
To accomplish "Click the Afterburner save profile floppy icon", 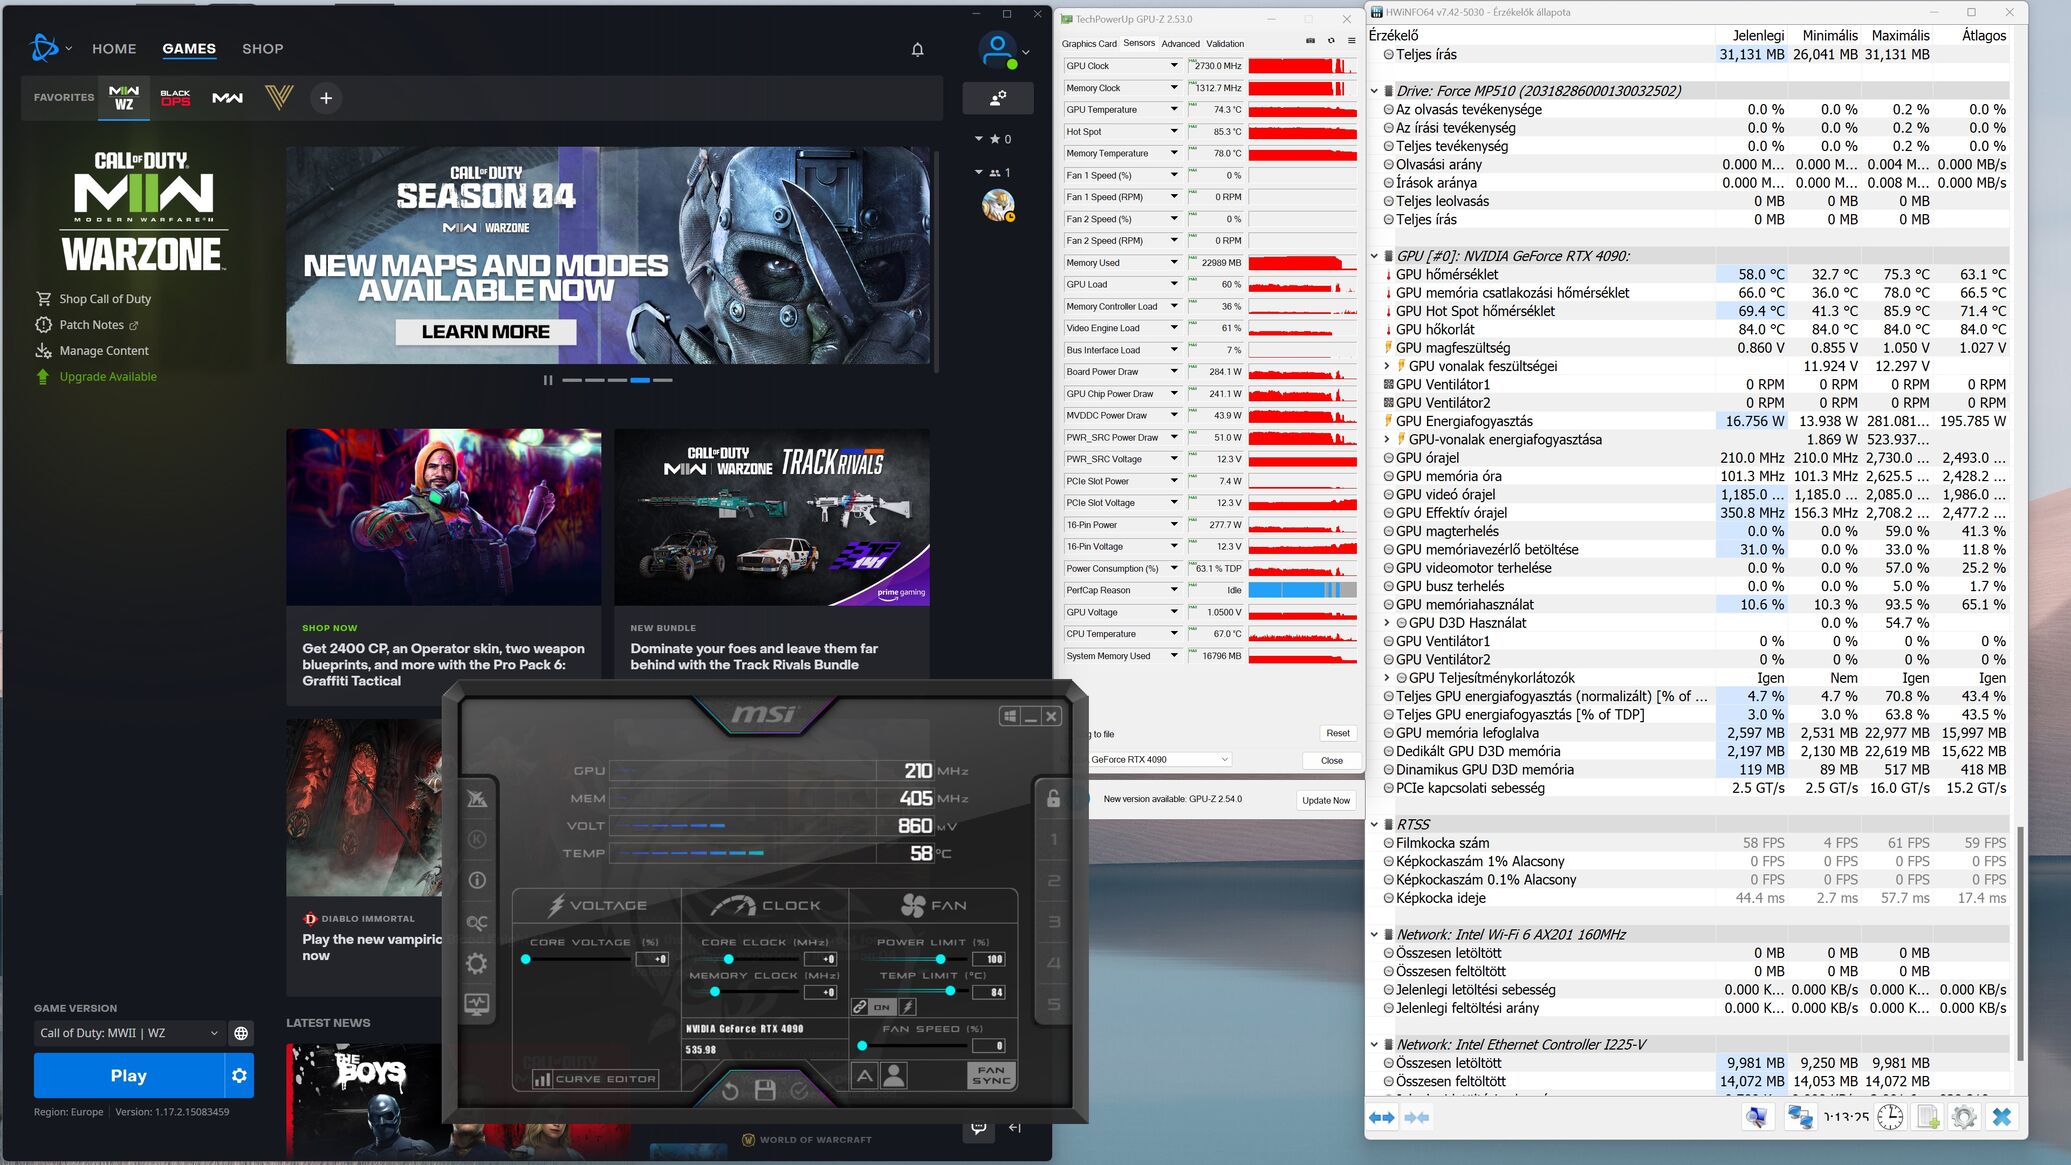I will coord(765,1090).
